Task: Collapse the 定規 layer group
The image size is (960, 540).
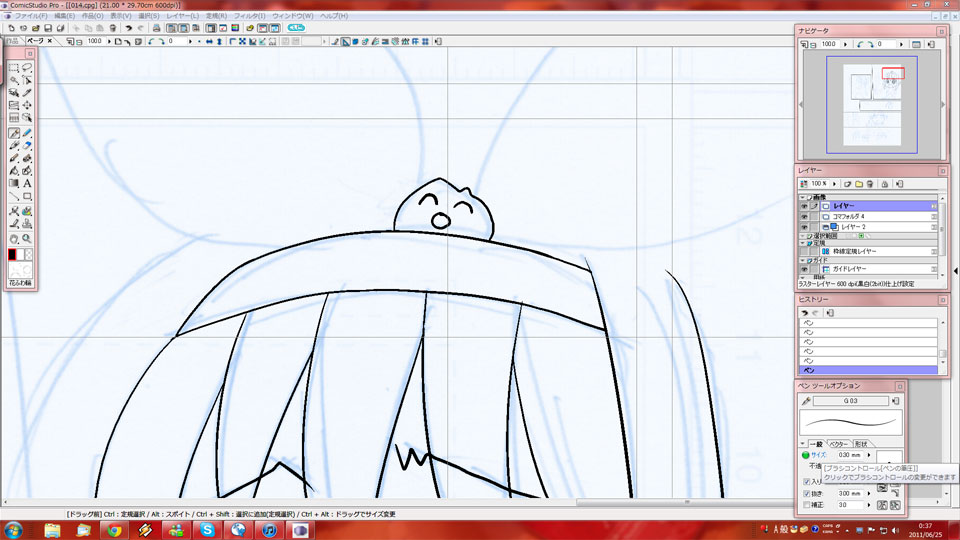Action: pyautogui.click(x=803, y=243)
